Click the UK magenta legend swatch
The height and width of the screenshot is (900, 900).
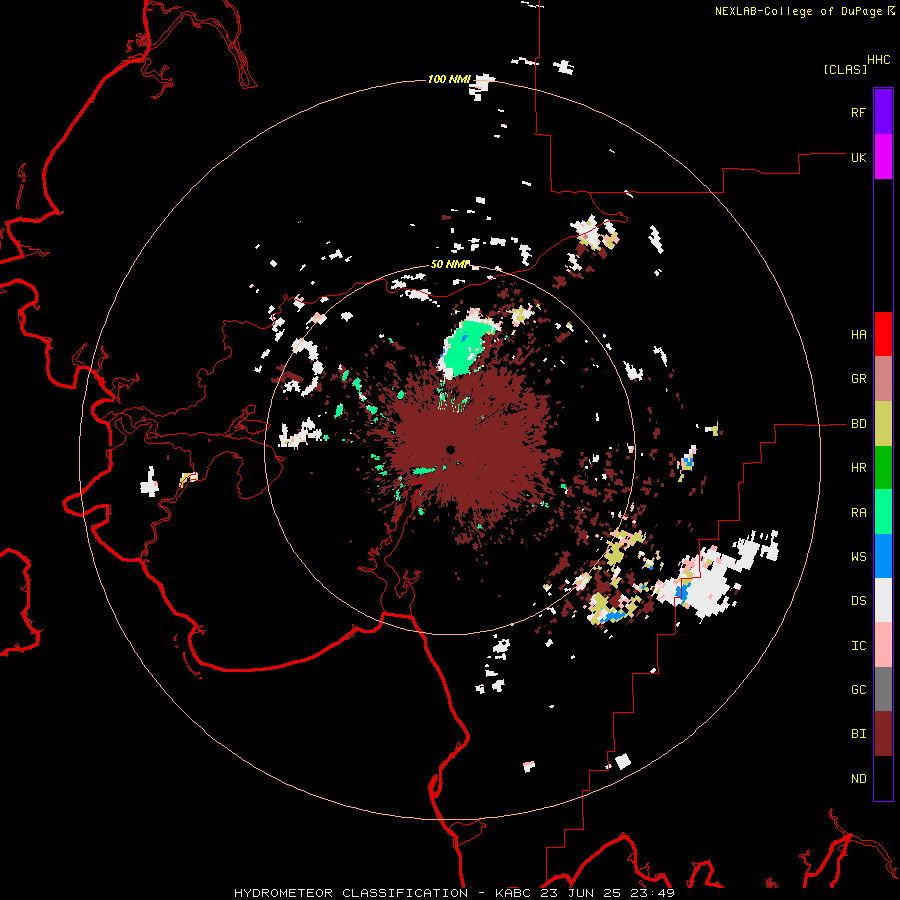pos(883,157)
